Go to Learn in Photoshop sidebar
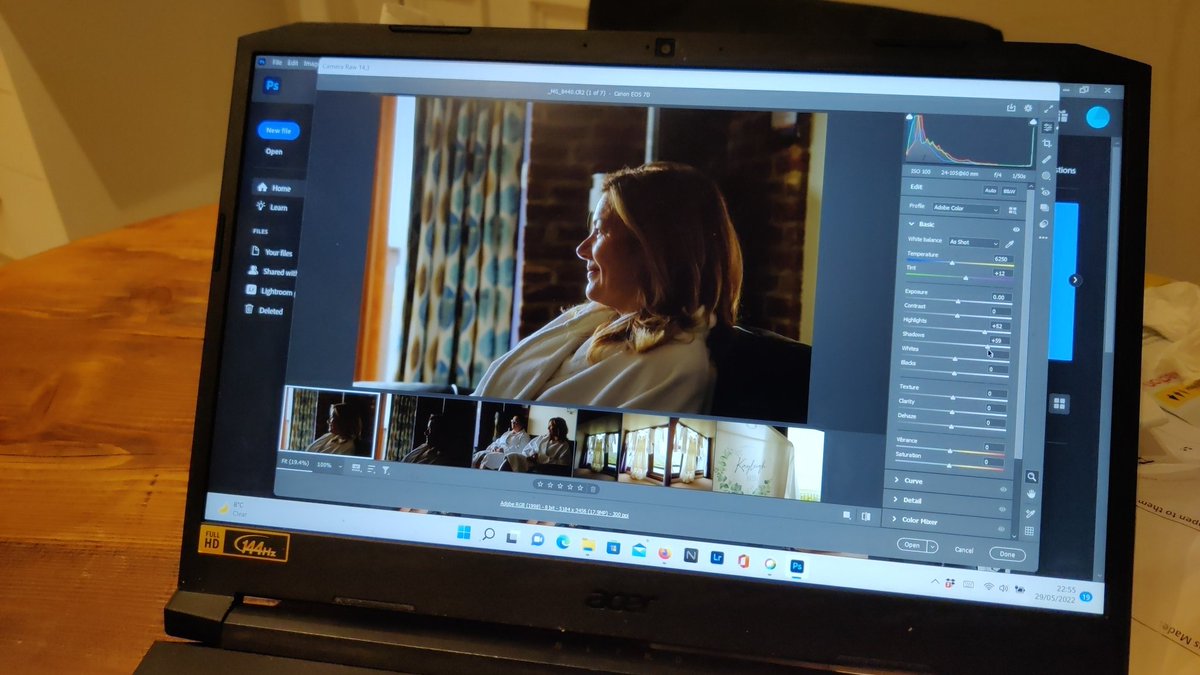This screenshot has width=1200, height=675. pos(272,207)
